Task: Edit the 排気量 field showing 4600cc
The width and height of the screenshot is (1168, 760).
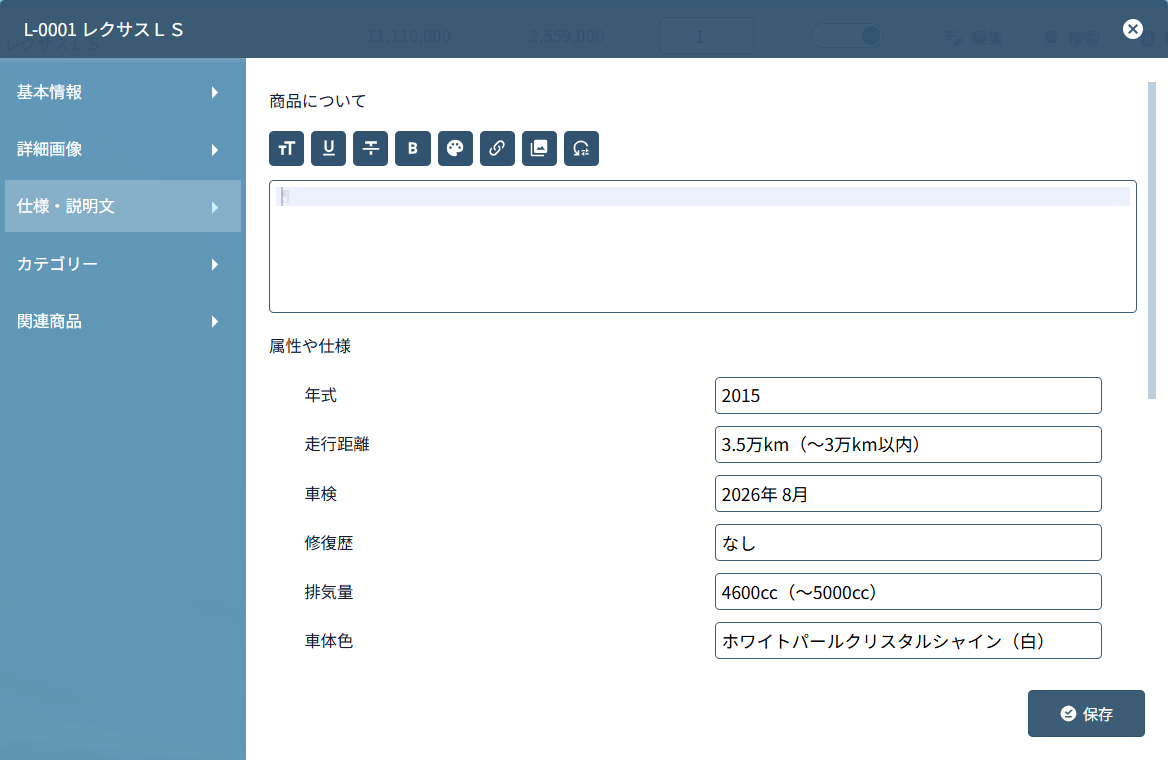Action: pos(908,592)
